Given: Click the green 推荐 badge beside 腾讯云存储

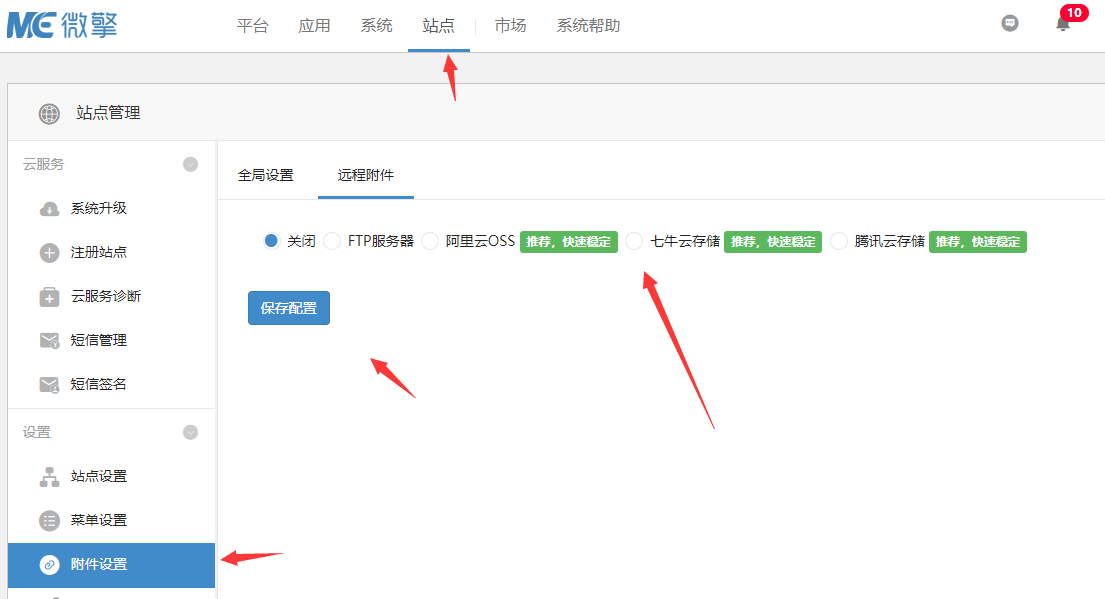Looking at the screenshot, I should (977, 242).
